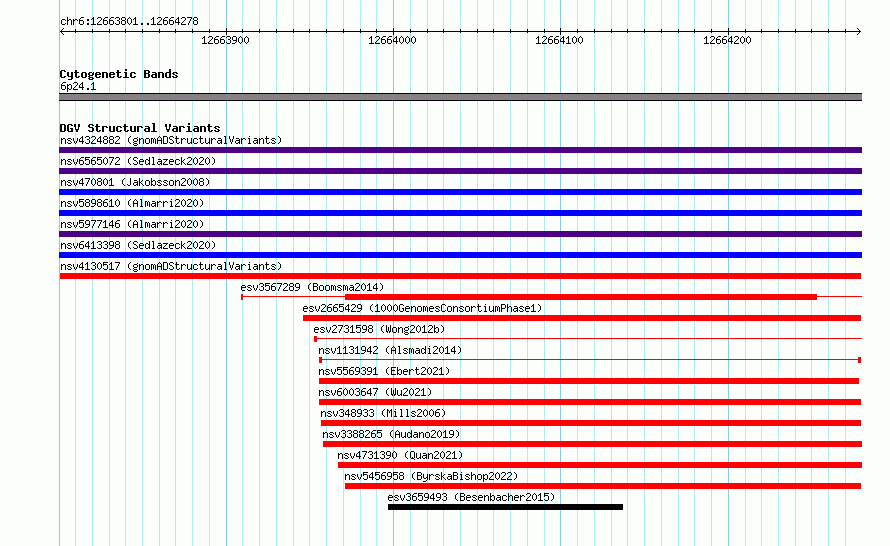Open the nsv1131942 (Alsmadi2014) label

[x=390, y=350]
